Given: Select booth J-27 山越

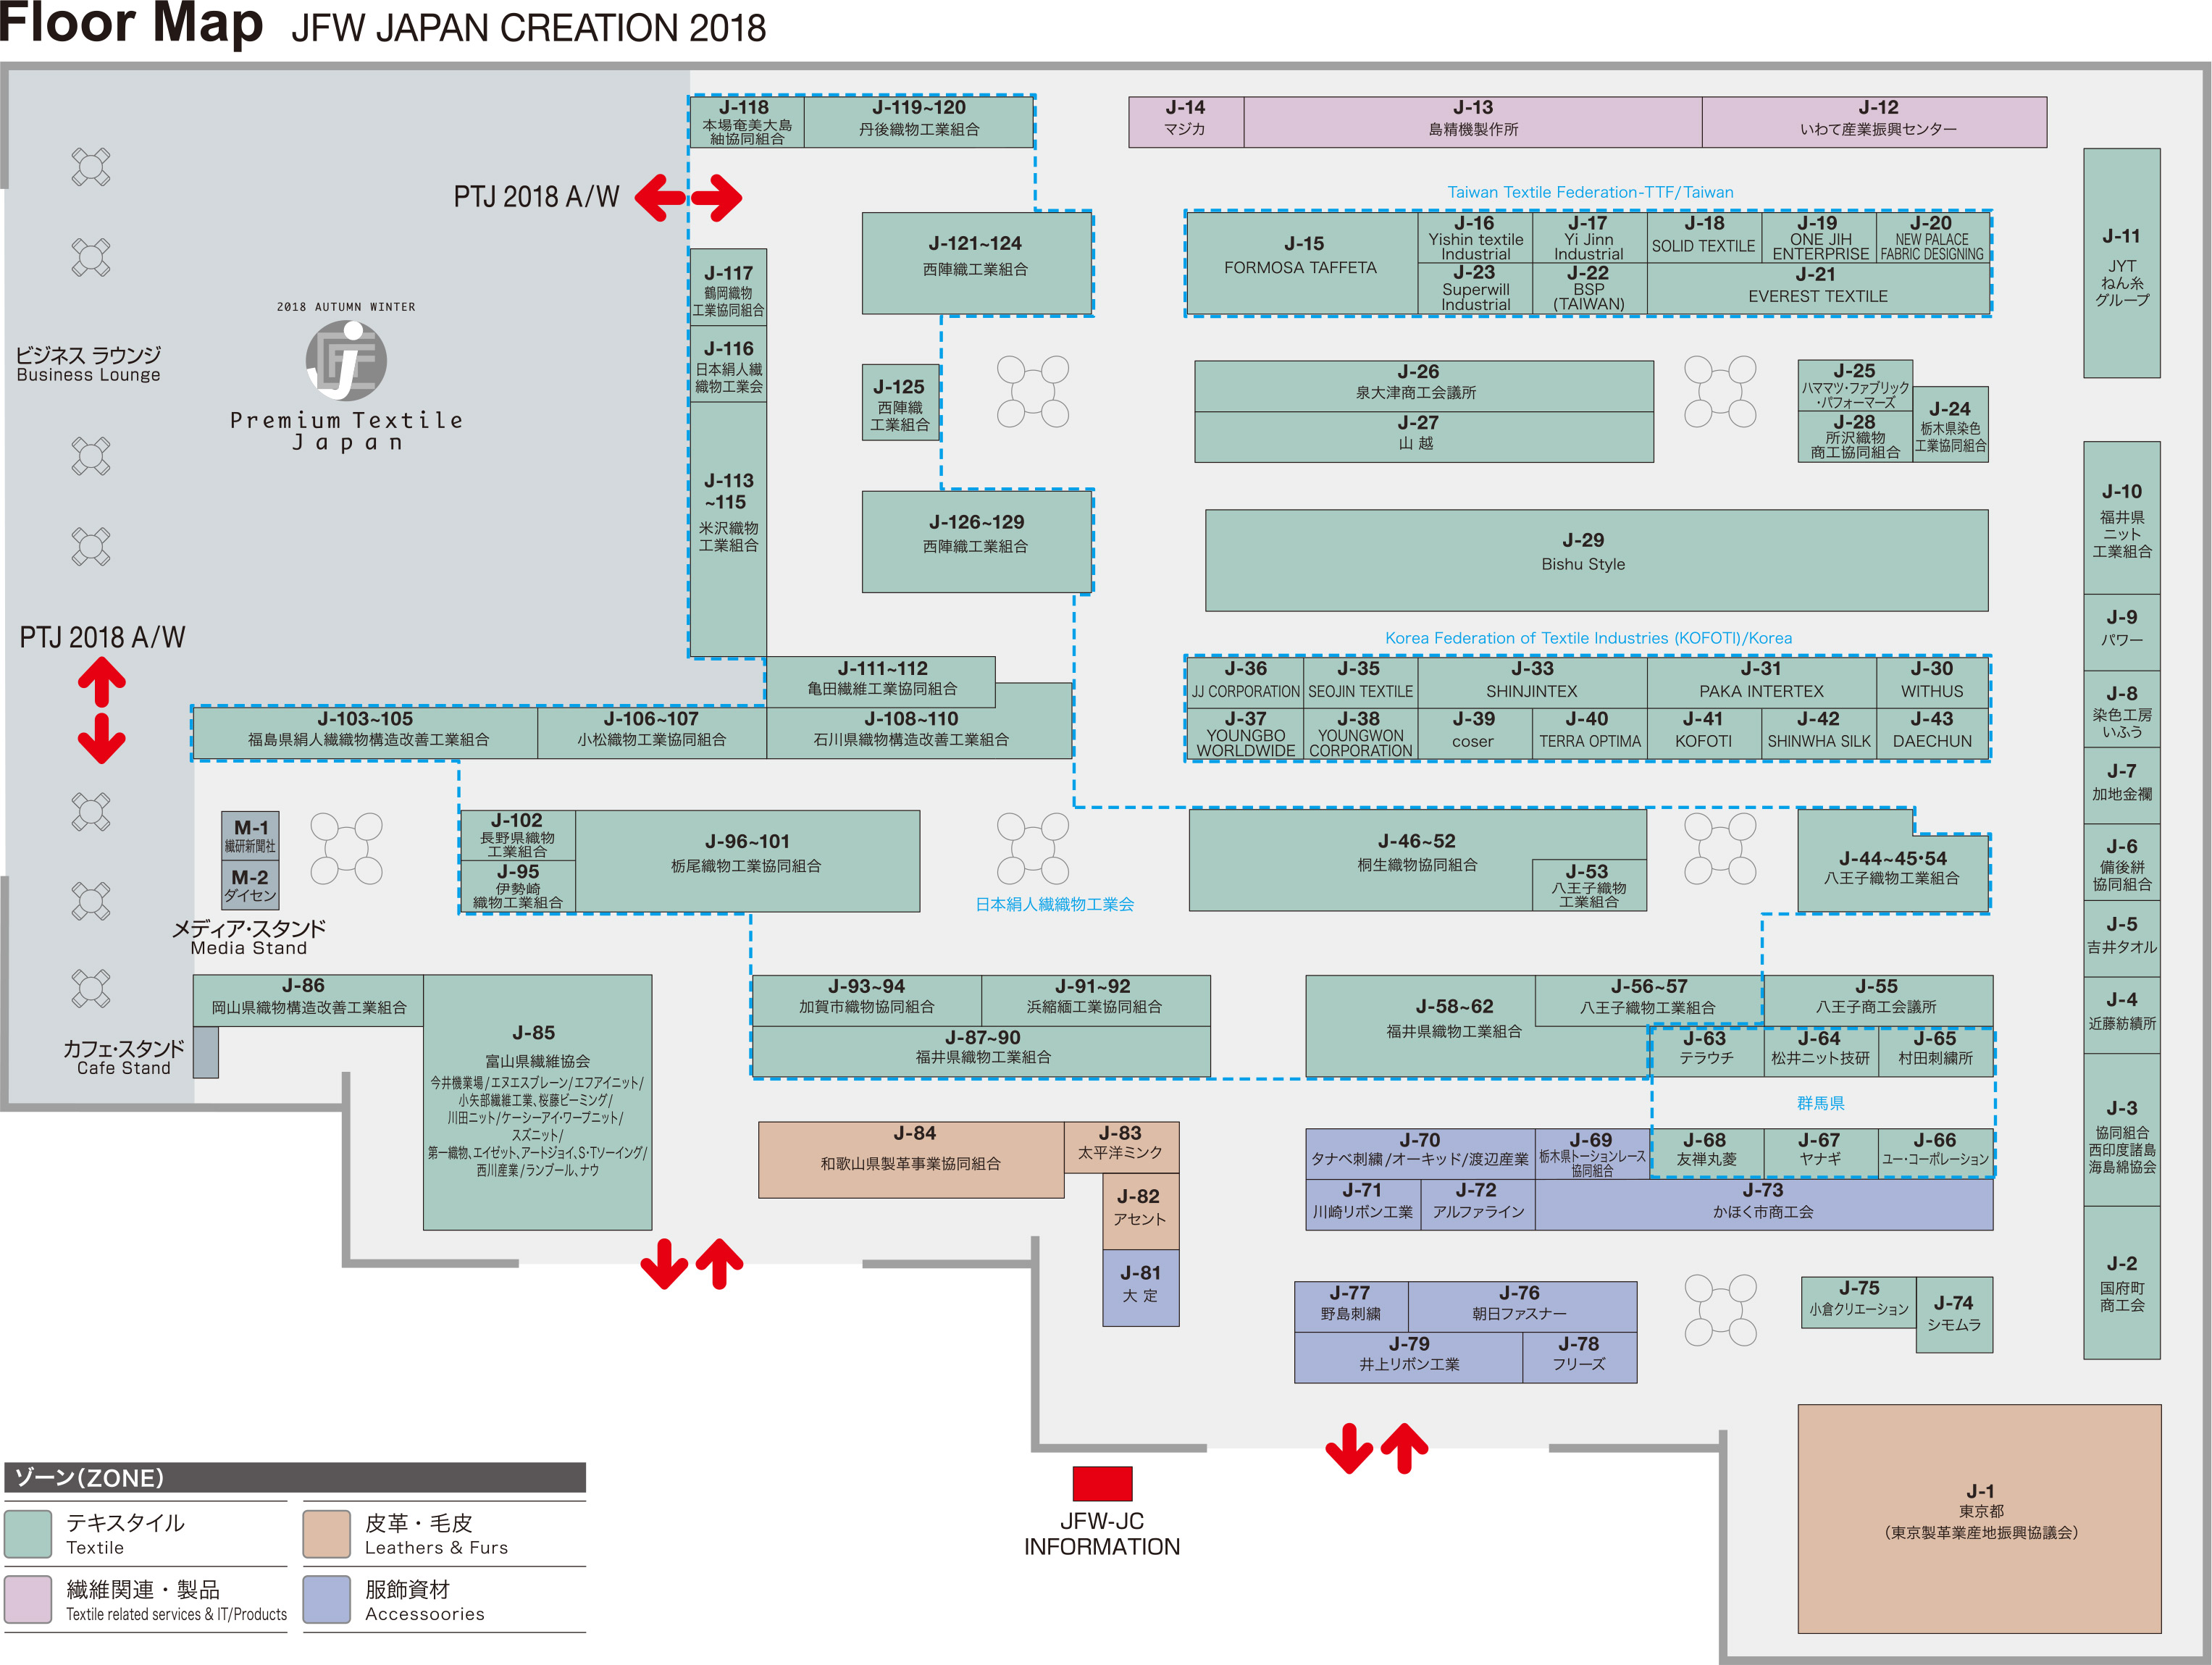Looking at the screenshot, I should pyautogui.click(x=1424, y=437).
